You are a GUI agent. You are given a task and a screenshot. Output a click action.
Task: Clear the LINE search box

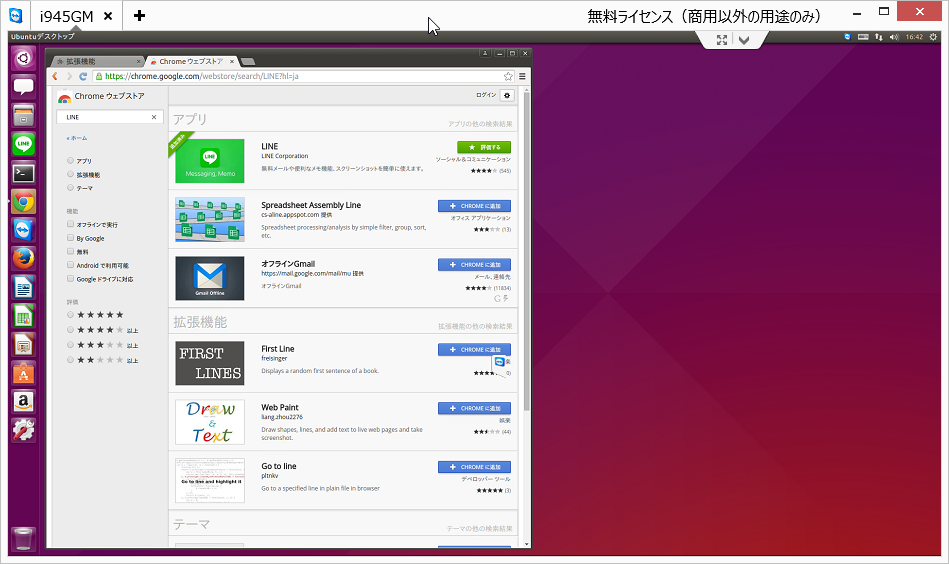[154, 117]
